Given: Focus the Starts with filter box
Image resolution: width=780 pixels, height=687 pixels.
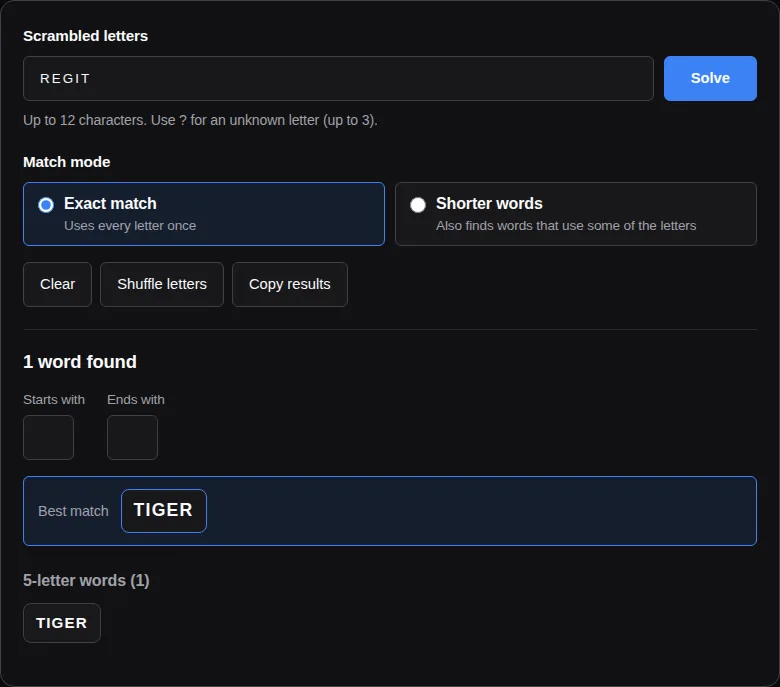Looking at the screenshot, I should [48, 437].
